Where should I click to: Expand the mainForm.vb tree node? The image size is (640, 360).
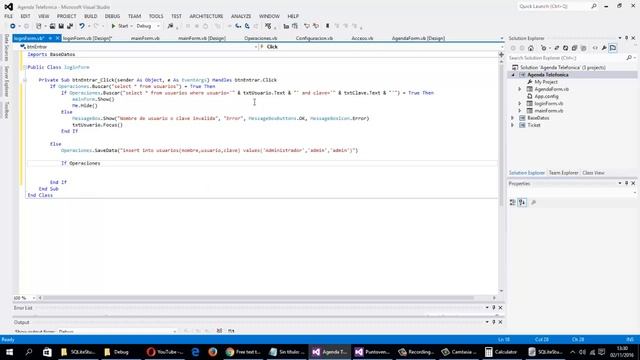click(520, 111)
